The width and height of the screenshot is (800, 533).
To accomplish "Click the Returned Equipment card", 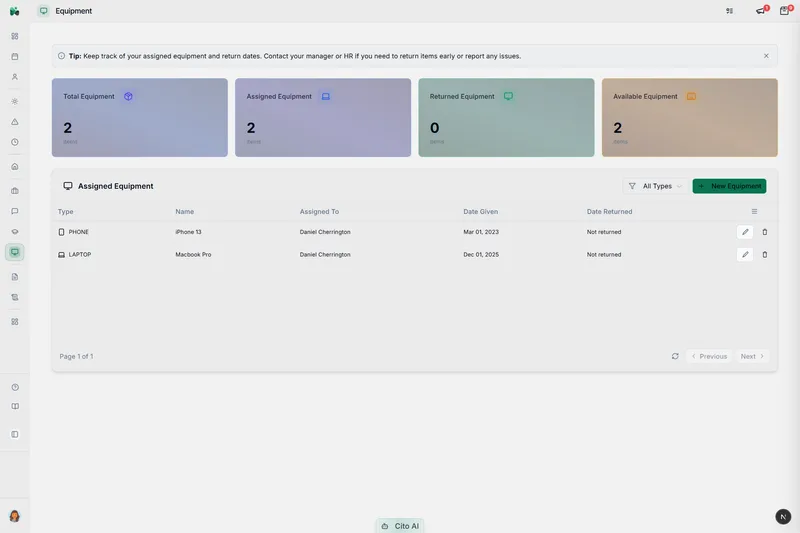I will (x=506, y=117).
